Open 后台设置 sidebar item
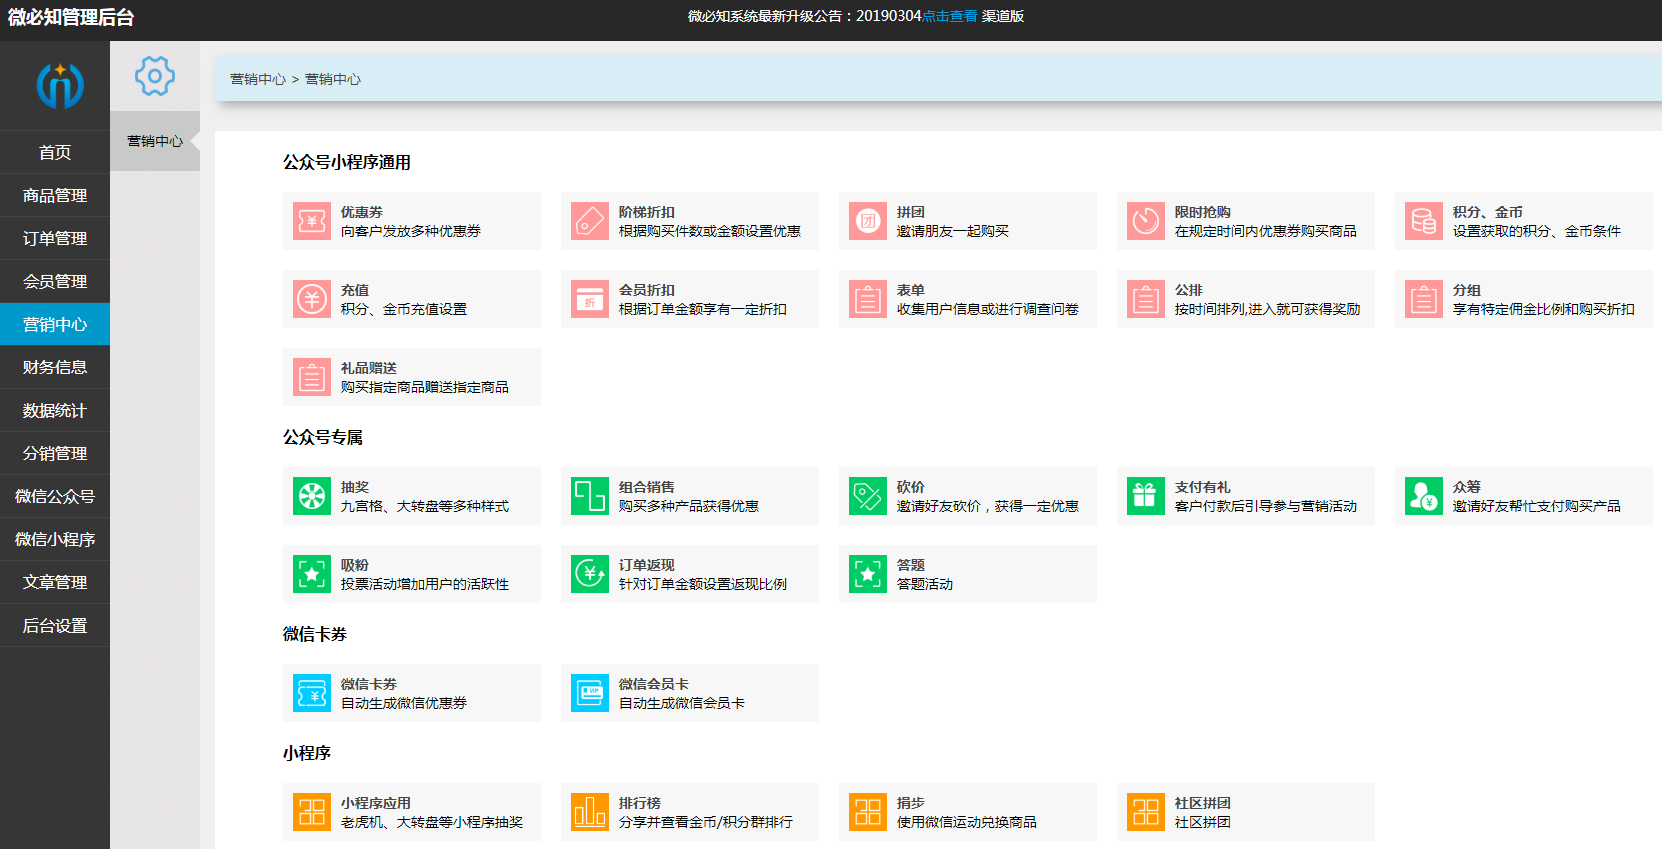 [55, 626]
